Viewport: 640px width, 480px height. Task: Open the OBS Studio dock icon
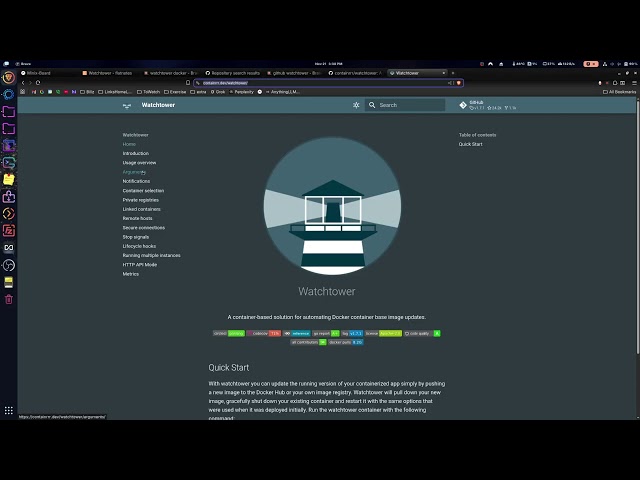[9, 265]
